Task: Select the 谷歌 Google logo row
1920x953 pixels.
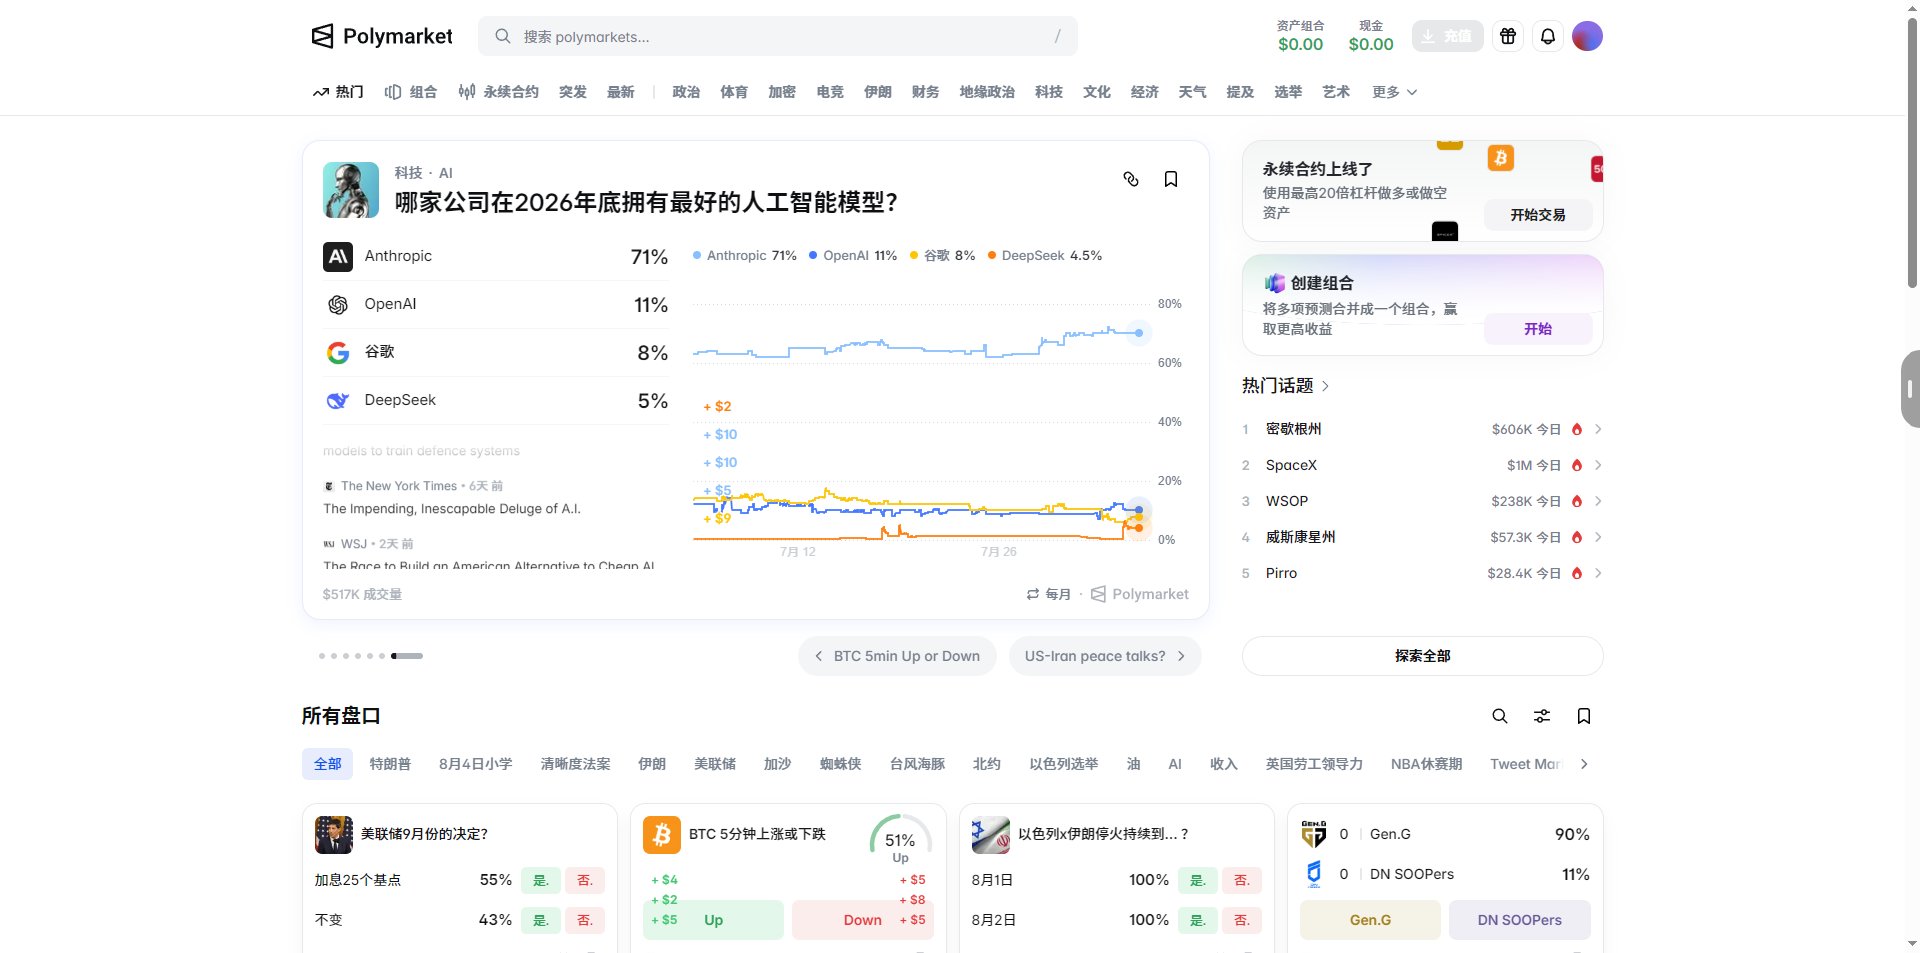Action: (x=338, y=353)
